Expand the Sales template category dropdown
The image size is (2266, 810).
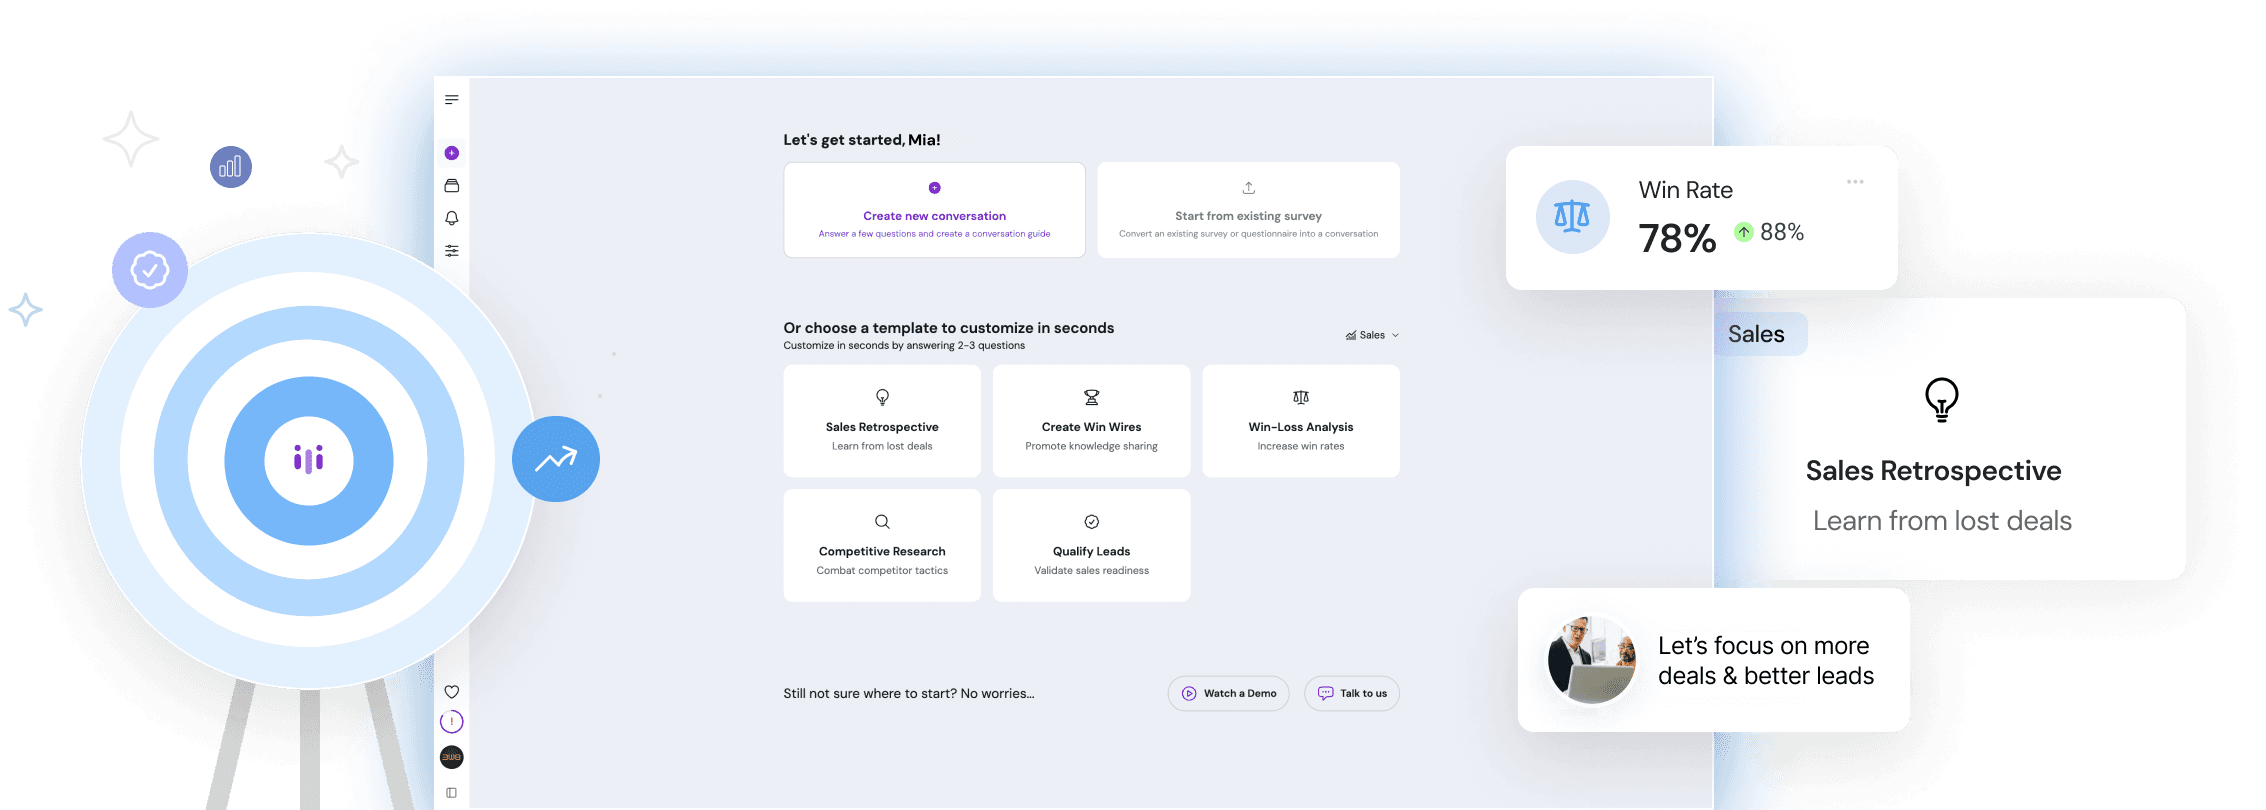pyautogui.click(x=1372, y=335)
